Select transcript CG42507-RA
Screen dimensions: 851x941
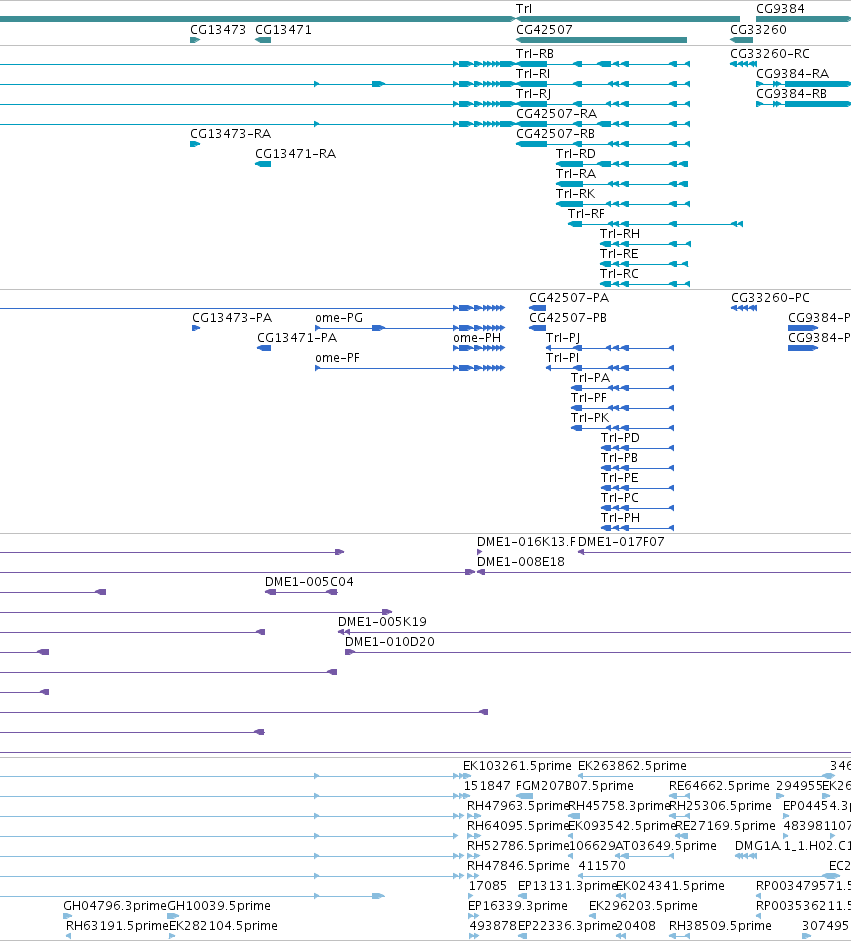click(556, 113)
